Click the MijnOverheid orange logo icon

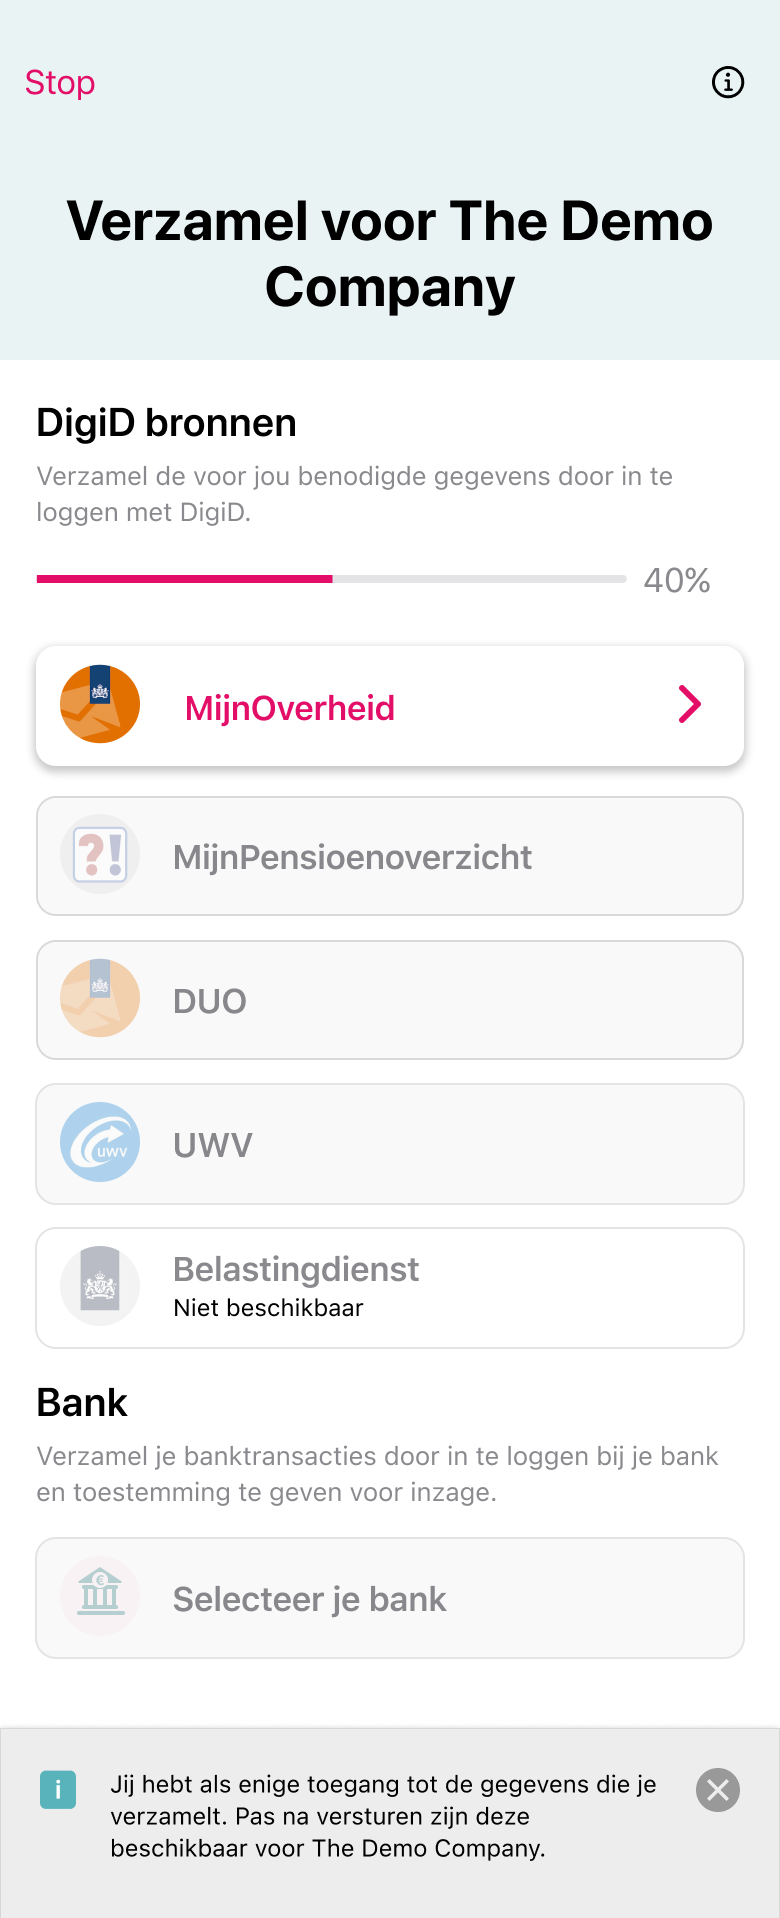(100, 705)
